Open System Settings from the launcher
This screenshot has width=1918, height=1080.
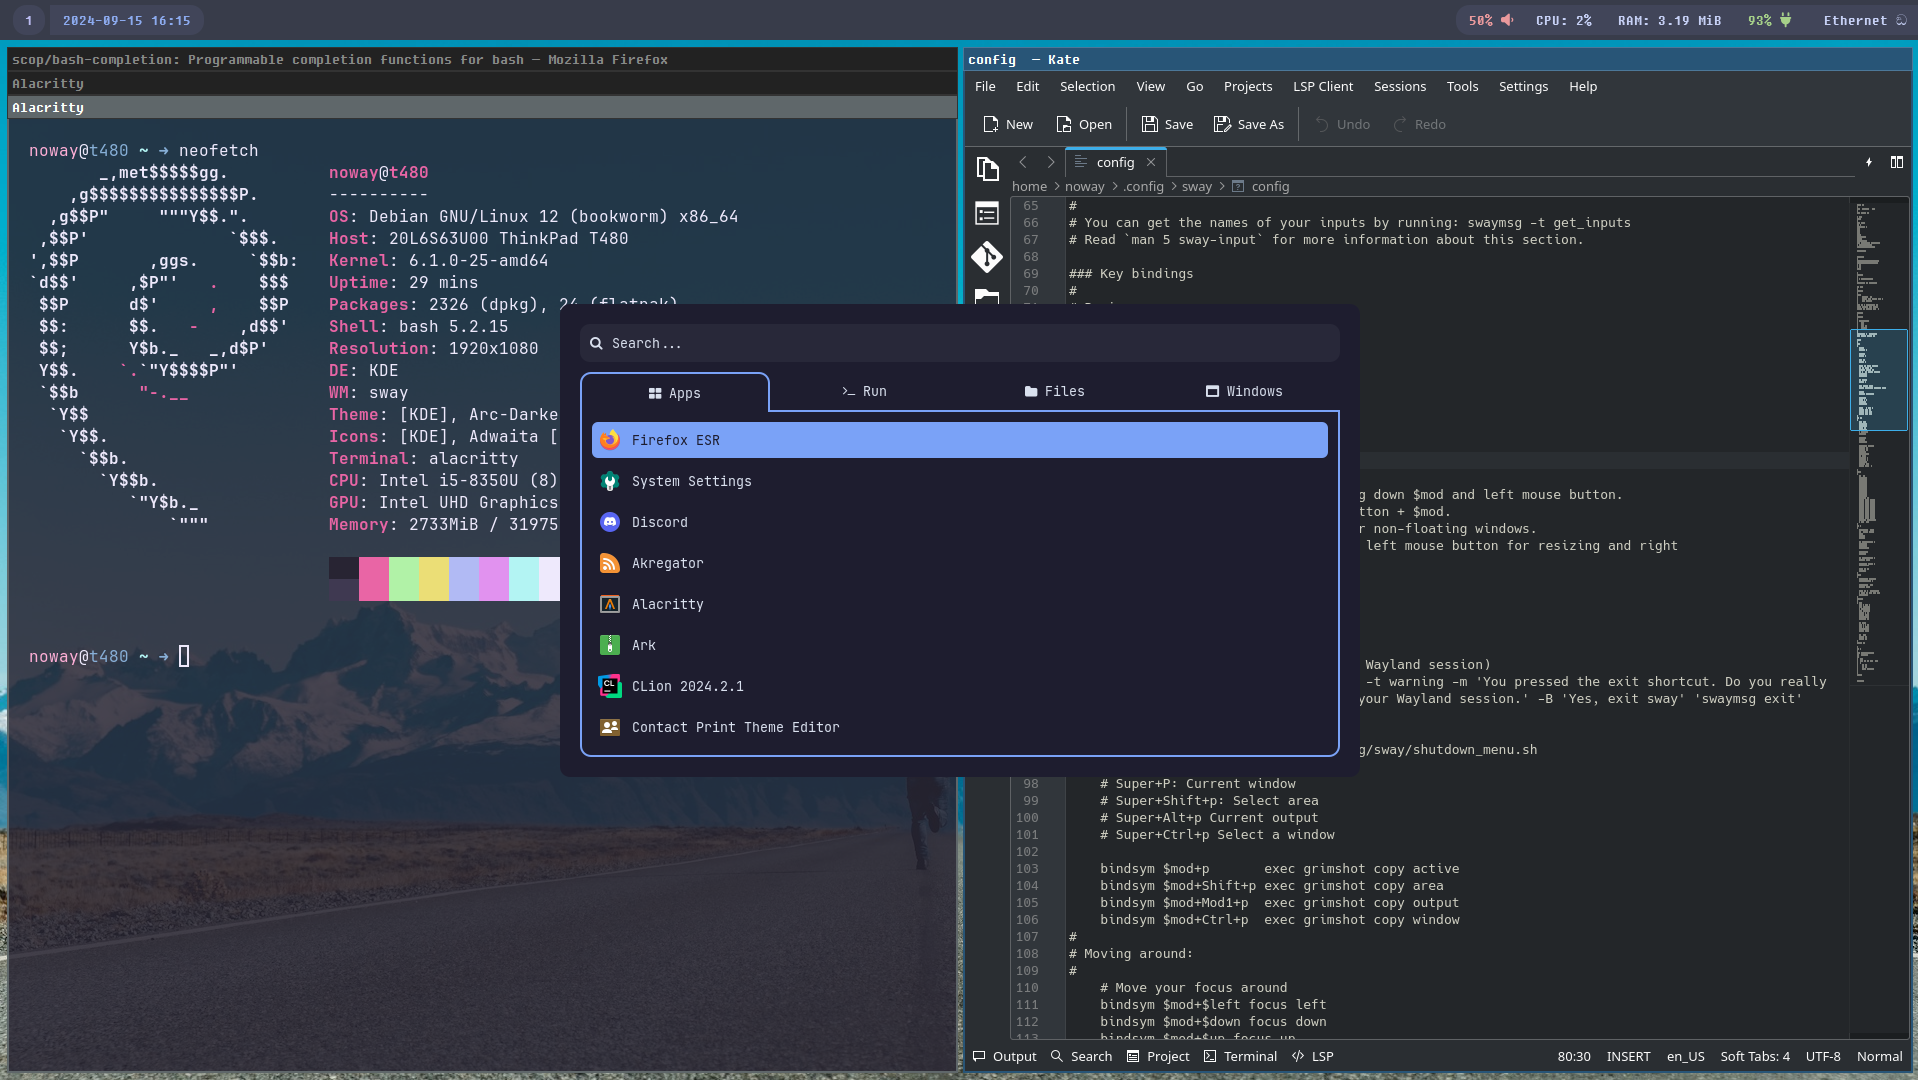(960, 481)
